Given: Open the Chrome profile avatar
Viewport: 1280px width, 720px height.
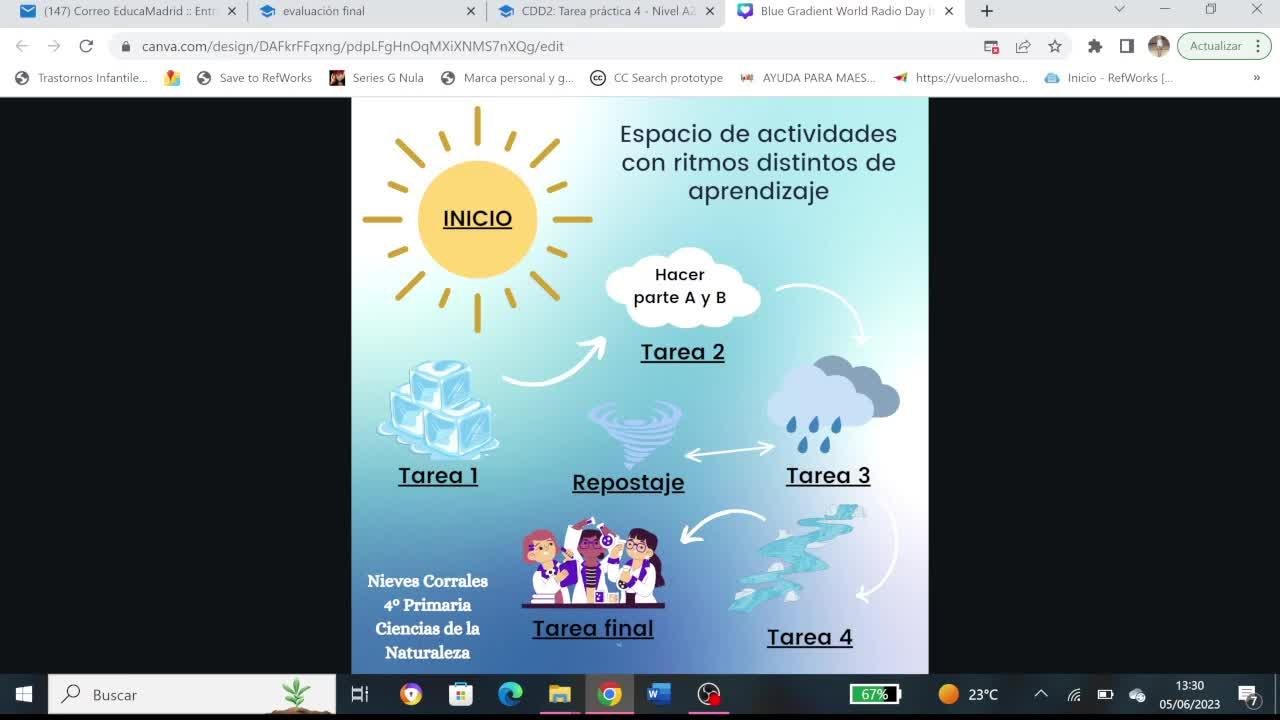Looking at the screenshot, I should [1159, 46].
